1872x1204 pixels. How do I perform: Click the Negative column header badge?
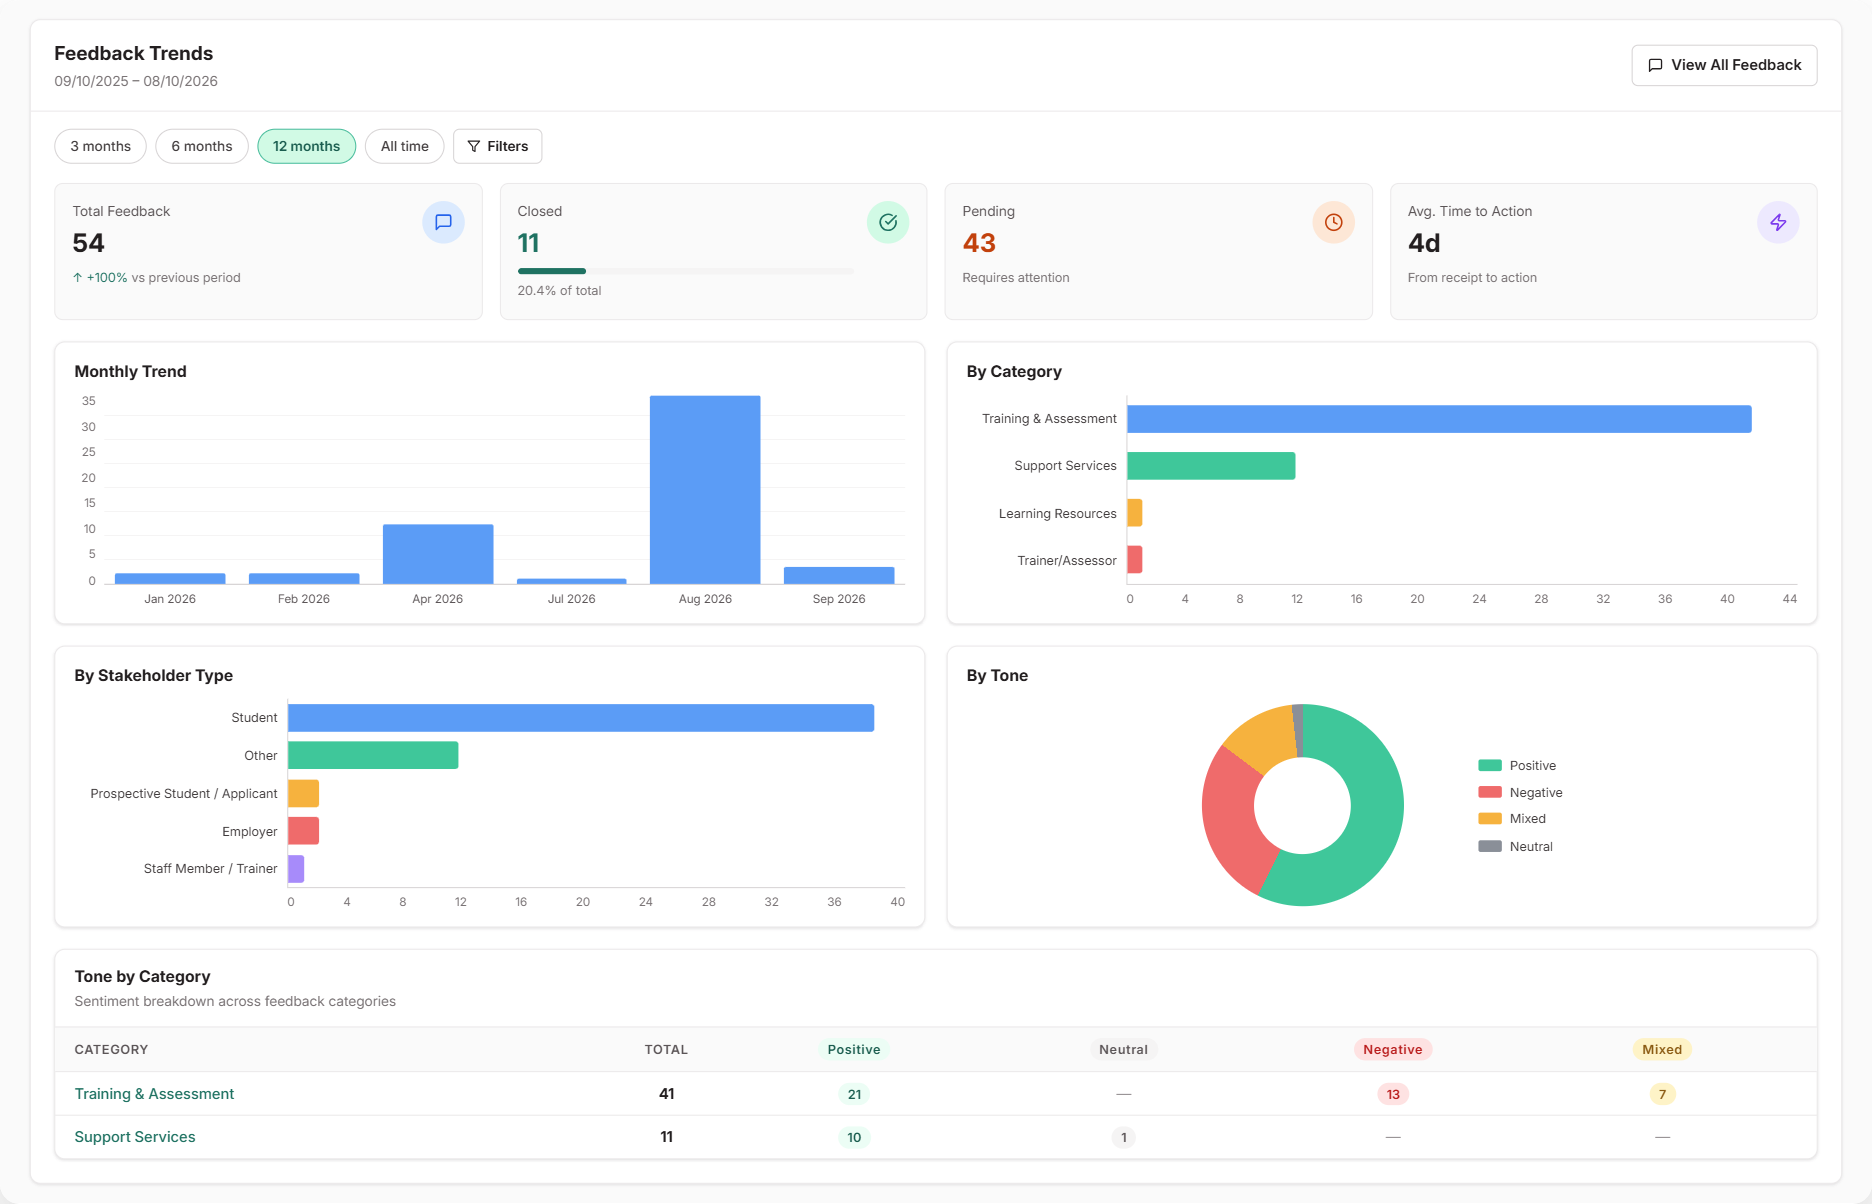pos(1393,1049)
